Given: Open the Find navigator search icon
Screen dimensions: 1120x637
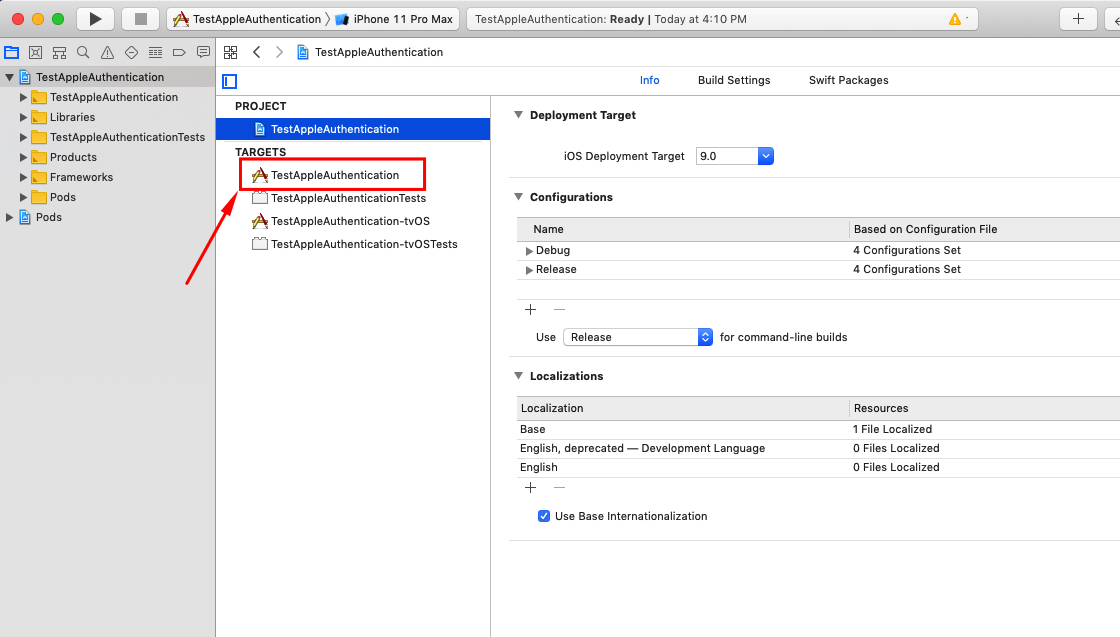Looking at the screenshot, I should tap(83, 52).
